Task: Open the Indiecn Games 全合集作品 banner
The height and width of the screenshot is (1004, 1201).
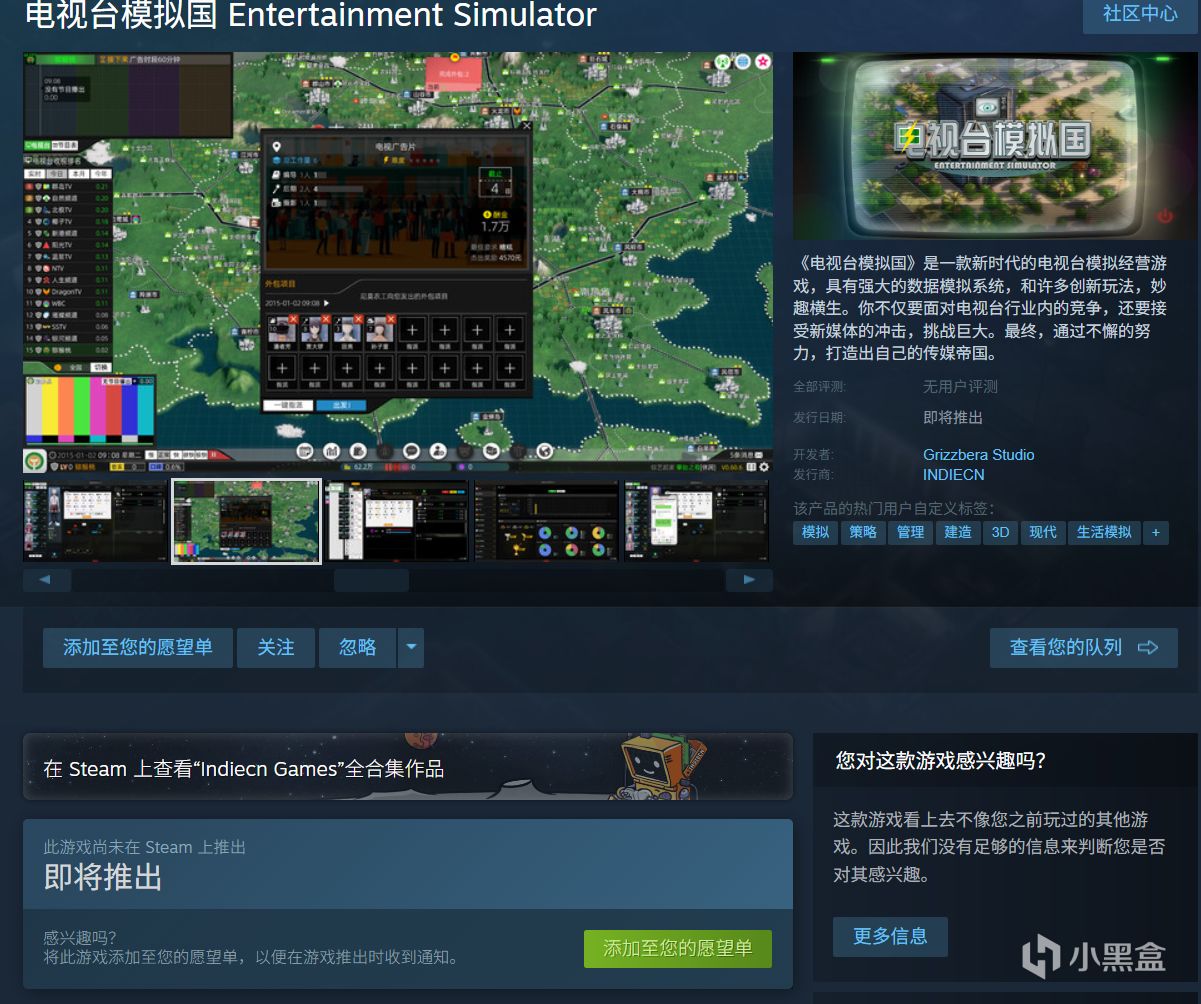Action: click(408, 767)
